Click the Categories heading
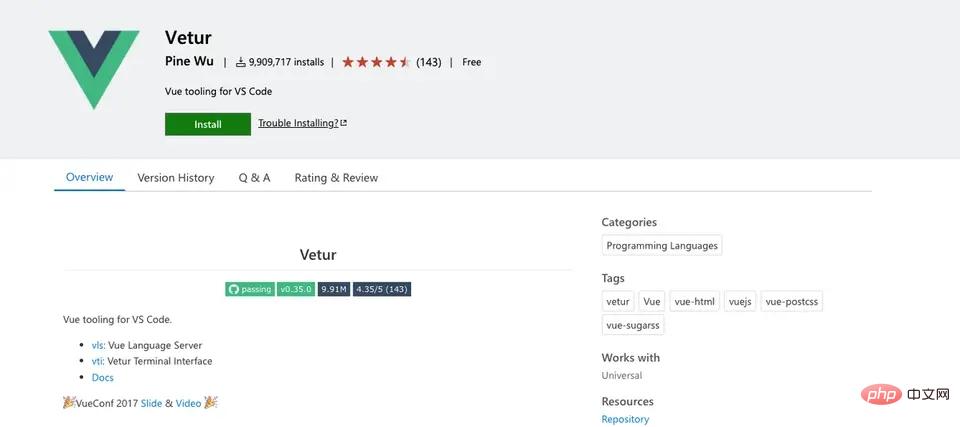This screenshot has width=960, height=427. click(629, 222)
